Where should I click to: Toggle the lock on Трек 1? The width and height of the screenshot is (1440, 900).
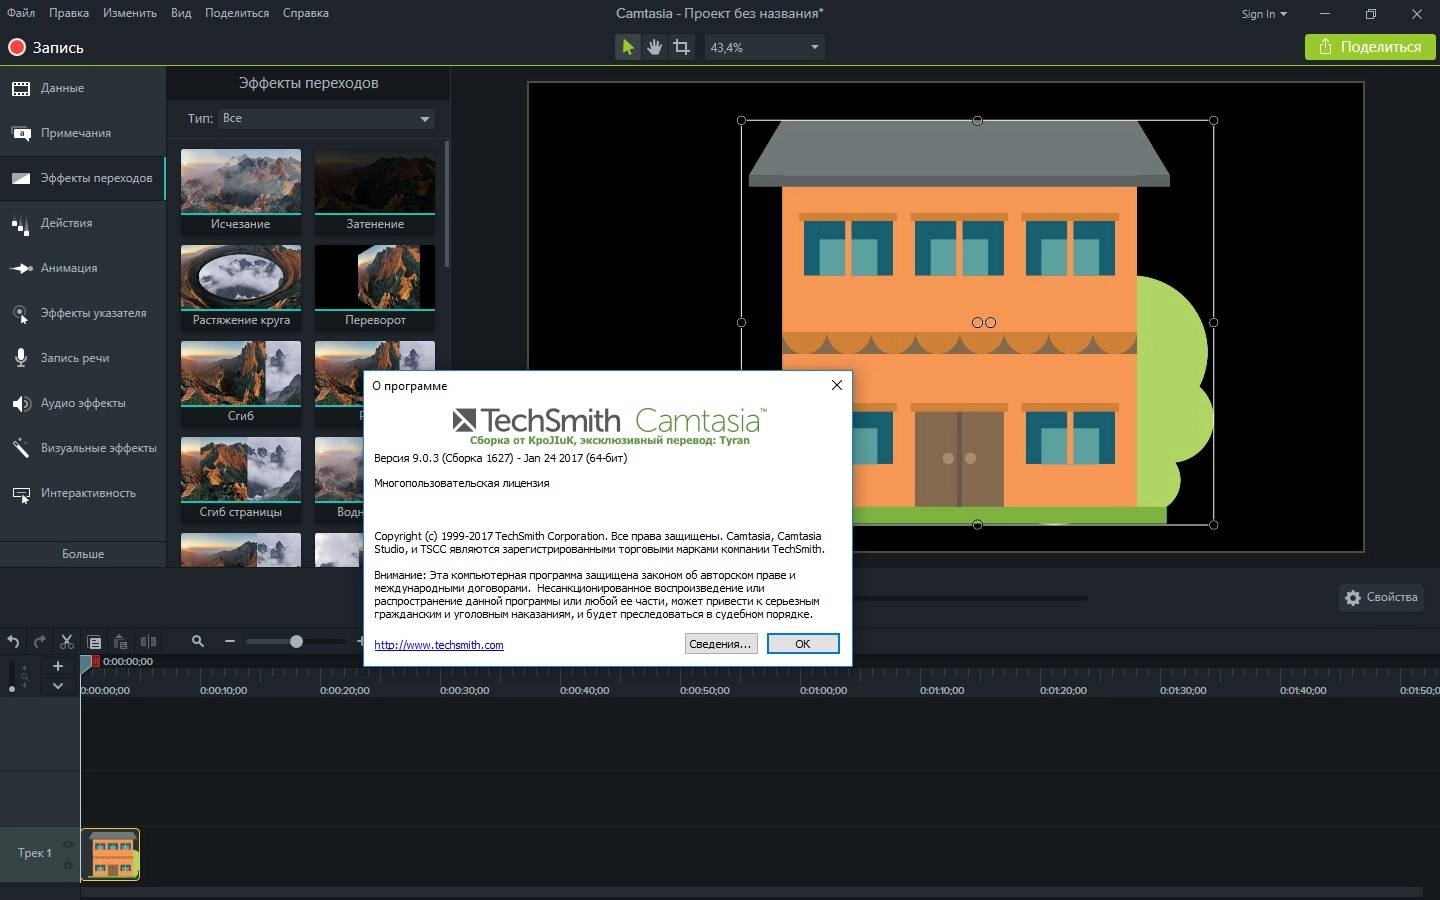click(68, 863)
